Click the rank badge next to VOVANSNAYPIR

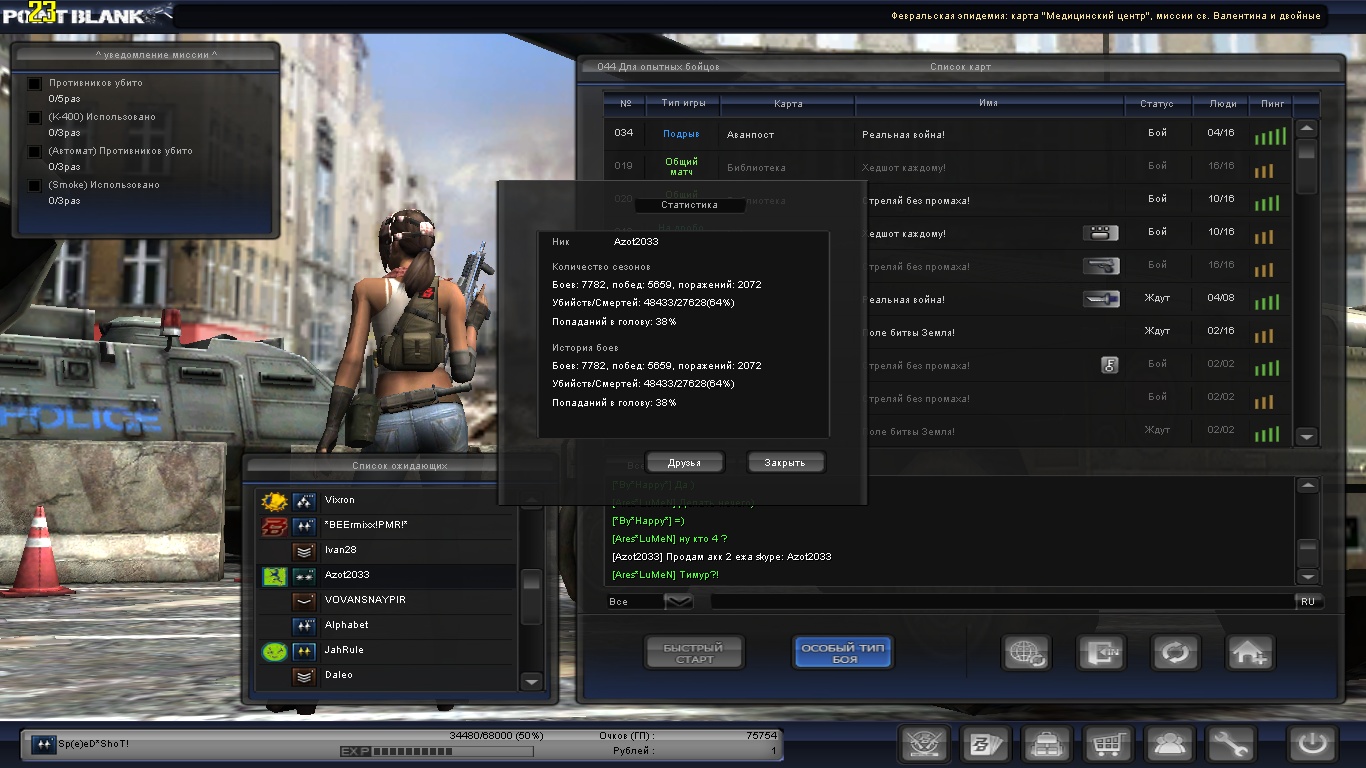[x=305, y=600]
